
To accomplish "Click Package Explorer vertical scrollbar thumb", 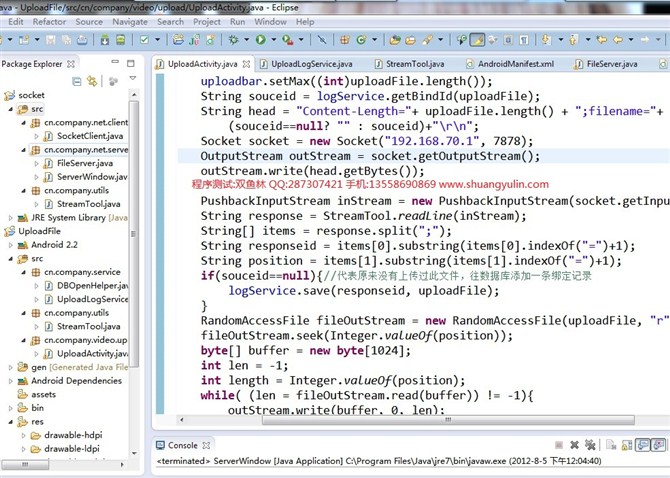I will [x=134, y=234].
